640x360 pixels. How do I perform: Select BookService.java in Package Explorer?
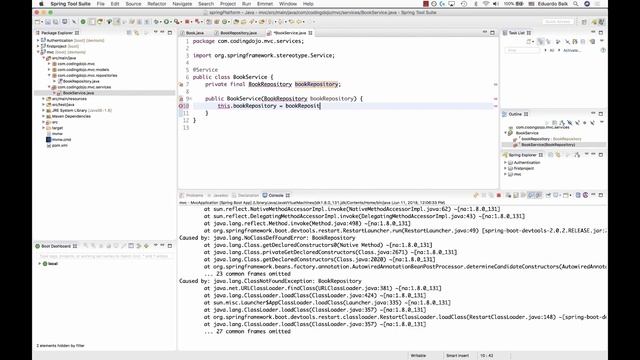(78, 93)
